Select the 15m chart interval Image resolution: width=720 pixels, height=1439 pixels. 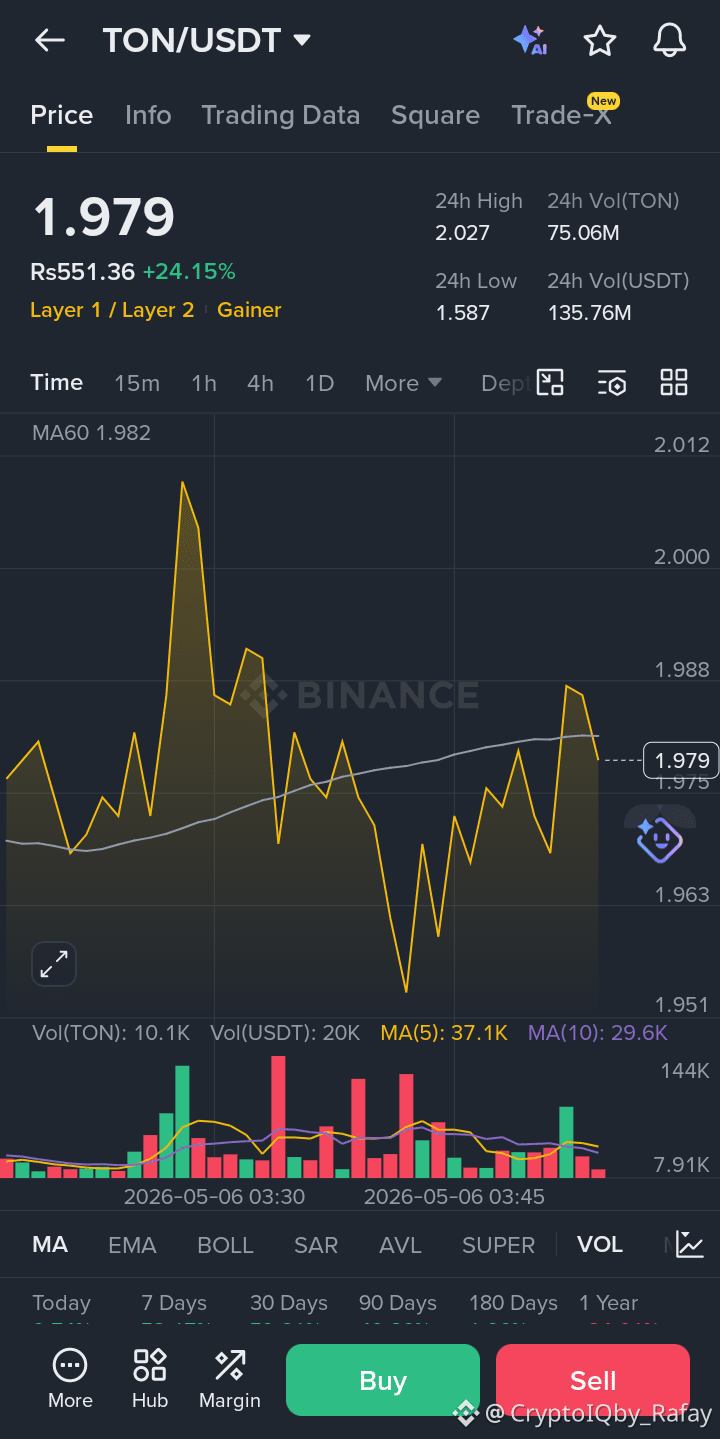tap(137, 383)
